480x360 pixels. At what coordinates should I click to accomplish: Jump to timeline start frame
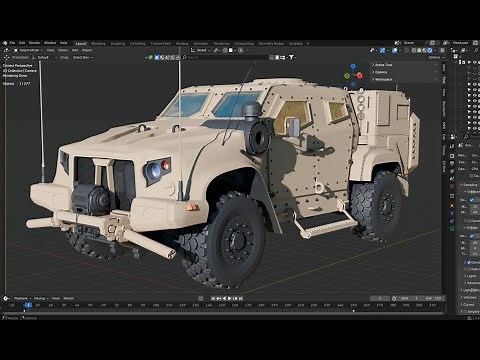(213, 298)
